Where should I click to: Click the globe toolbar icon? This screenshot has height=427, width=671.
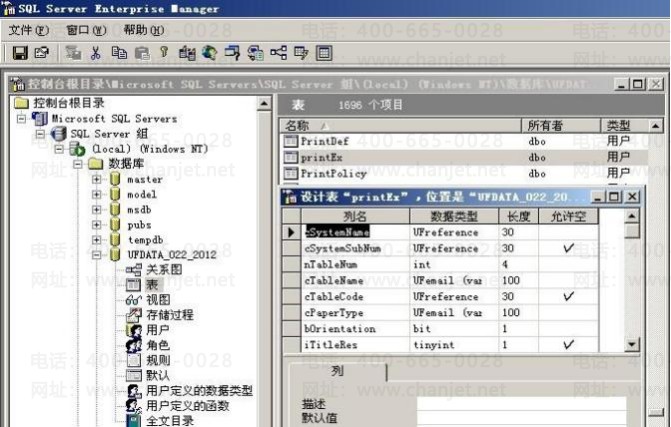pyautogui.click(x=209, y=53)
